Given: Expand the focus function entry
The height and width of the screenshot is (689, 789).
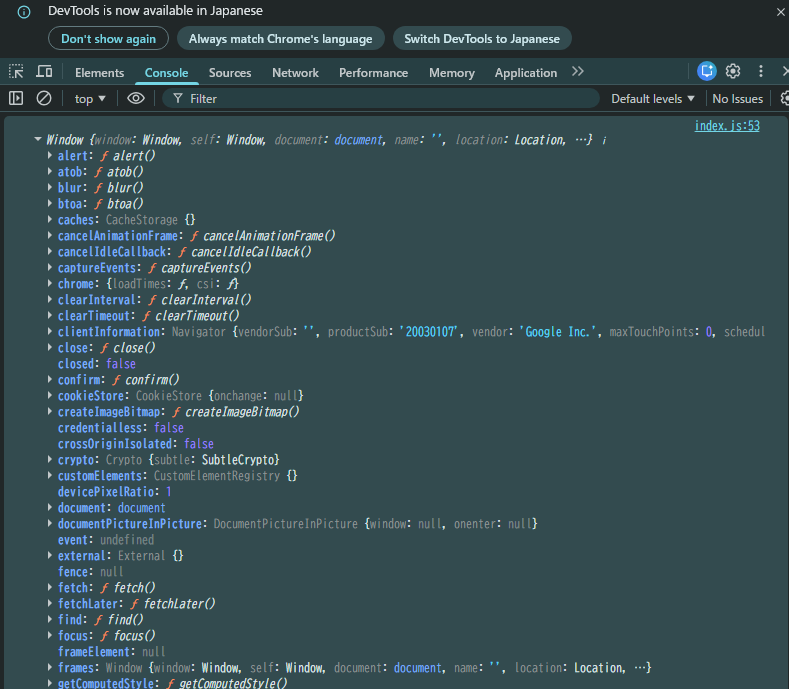Looking at the screenshot, I should click(x=49, y=636).
